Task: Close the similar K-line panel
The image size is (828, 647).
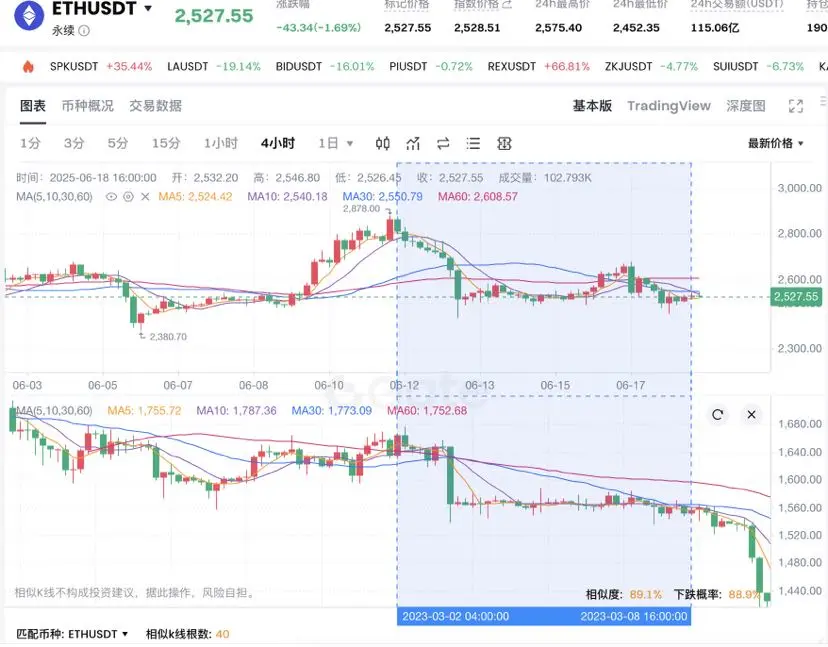Action: (x=751, y=415)
